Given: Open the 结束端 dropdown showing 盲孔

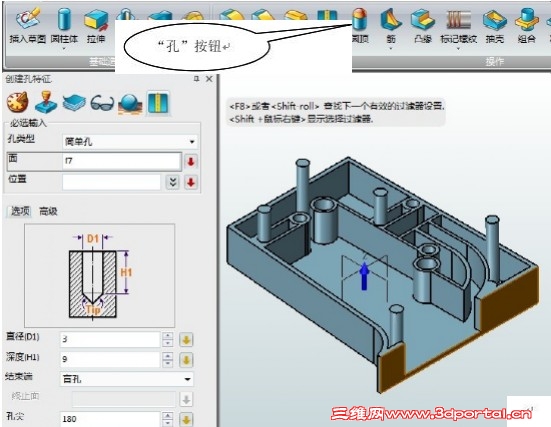Looking at the screenshot, I should [x=127, y=379].
